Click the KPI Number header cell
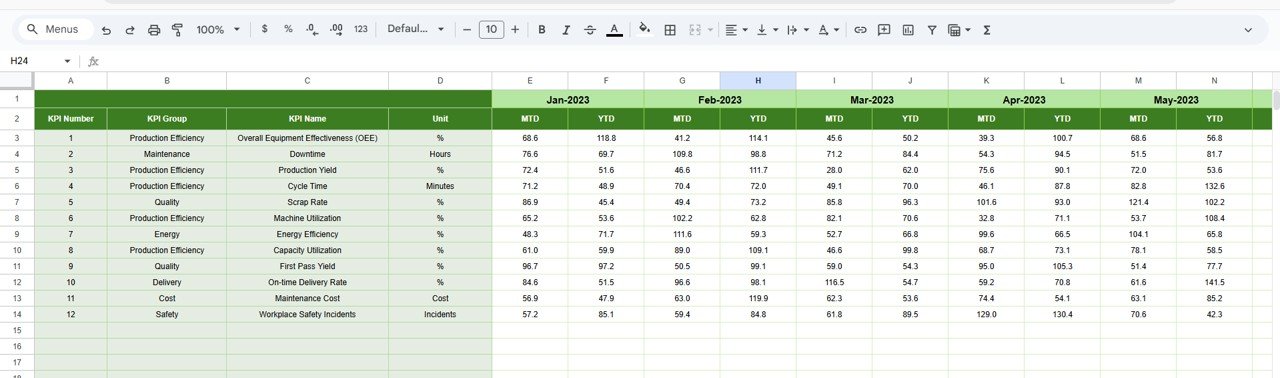The height and width of the screenshot is (378, 1280). click(71, 118)
